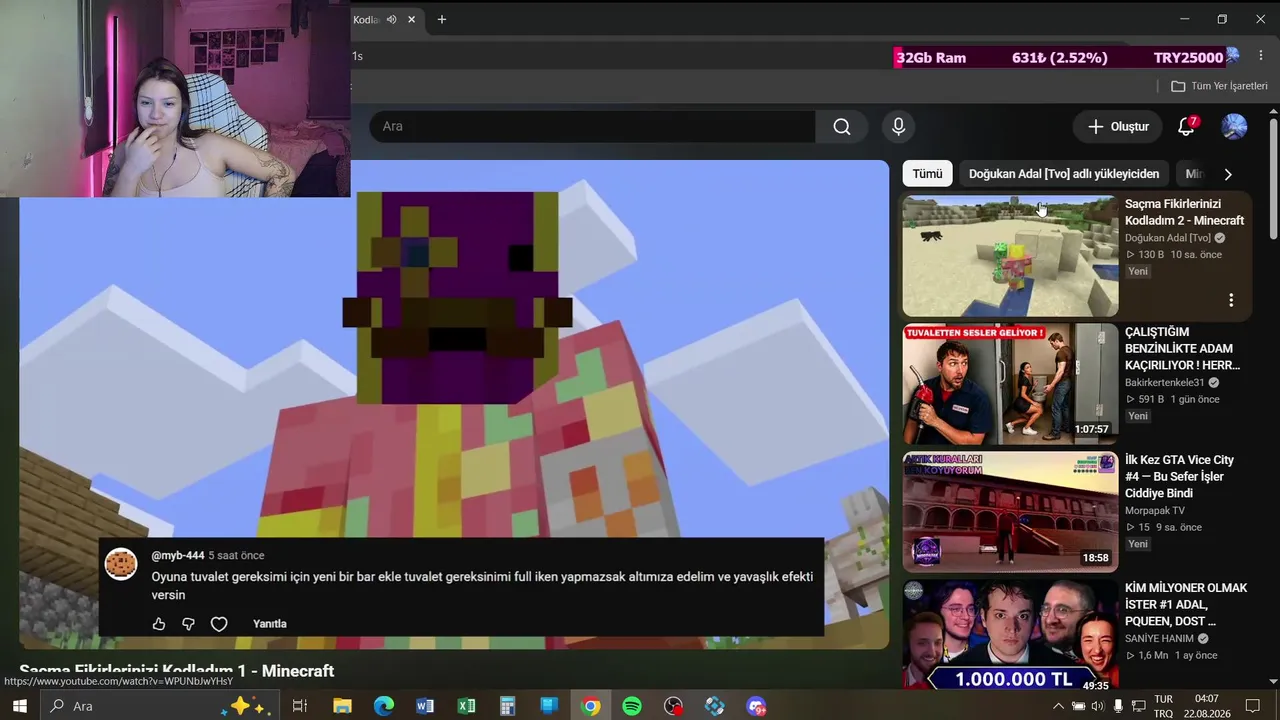The image size is (1280, 720).
Task: Open the ÇALIŞTIĞIM BENZİNLİKTE video thumbnail
Action: click(x=1010, y=384)
